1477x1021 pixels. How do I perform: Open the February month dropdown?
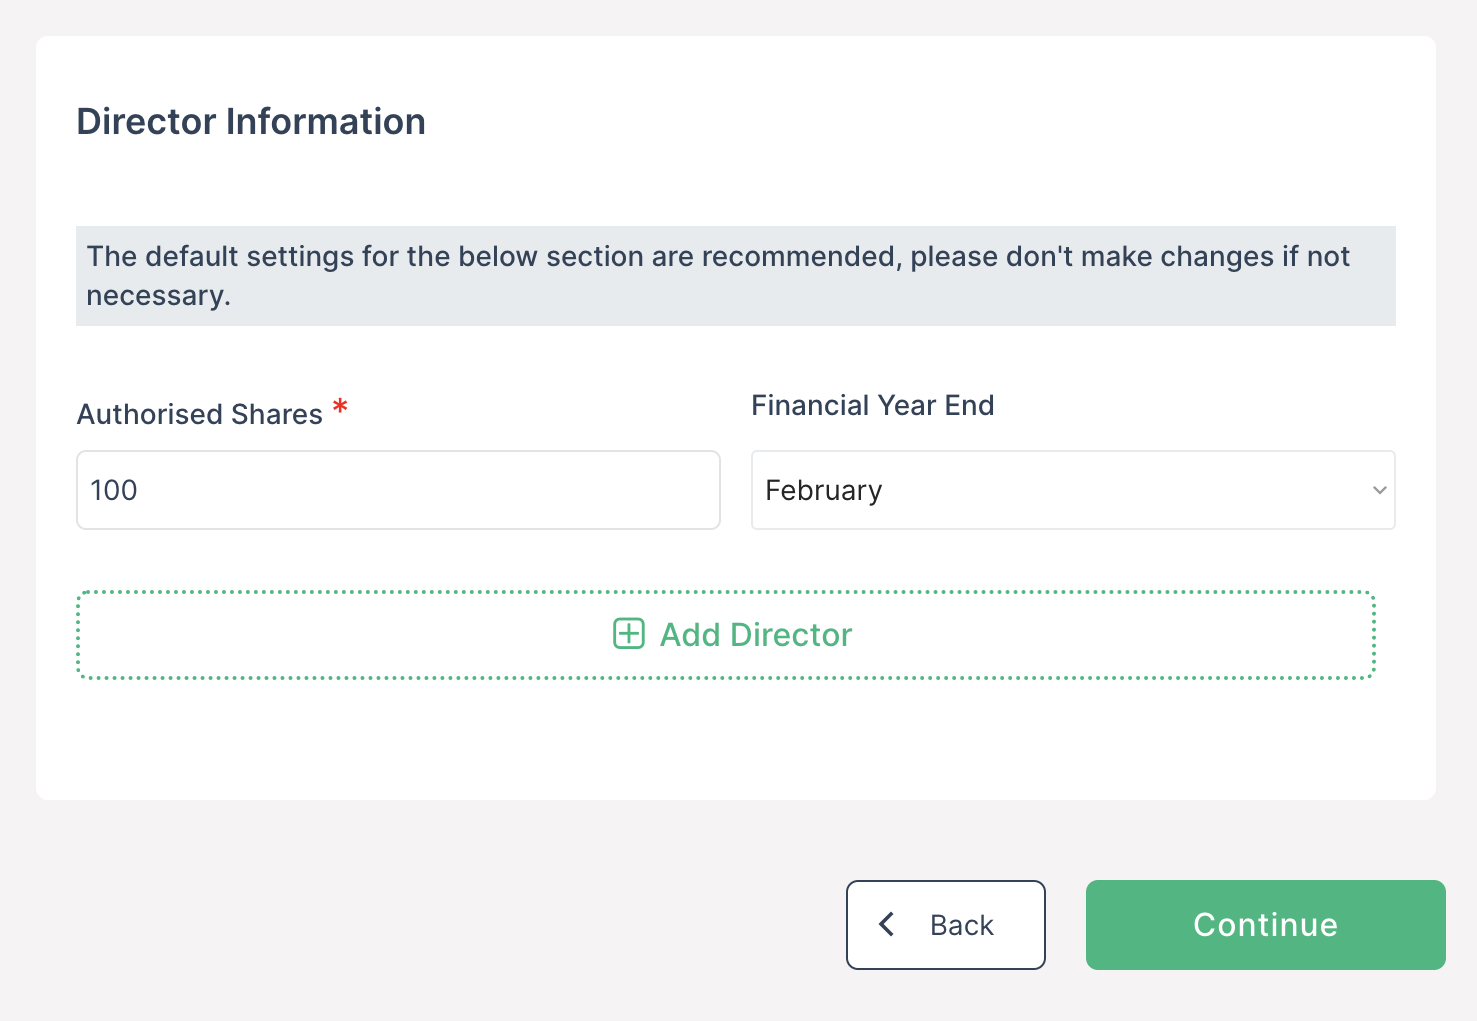[1072, 490]
